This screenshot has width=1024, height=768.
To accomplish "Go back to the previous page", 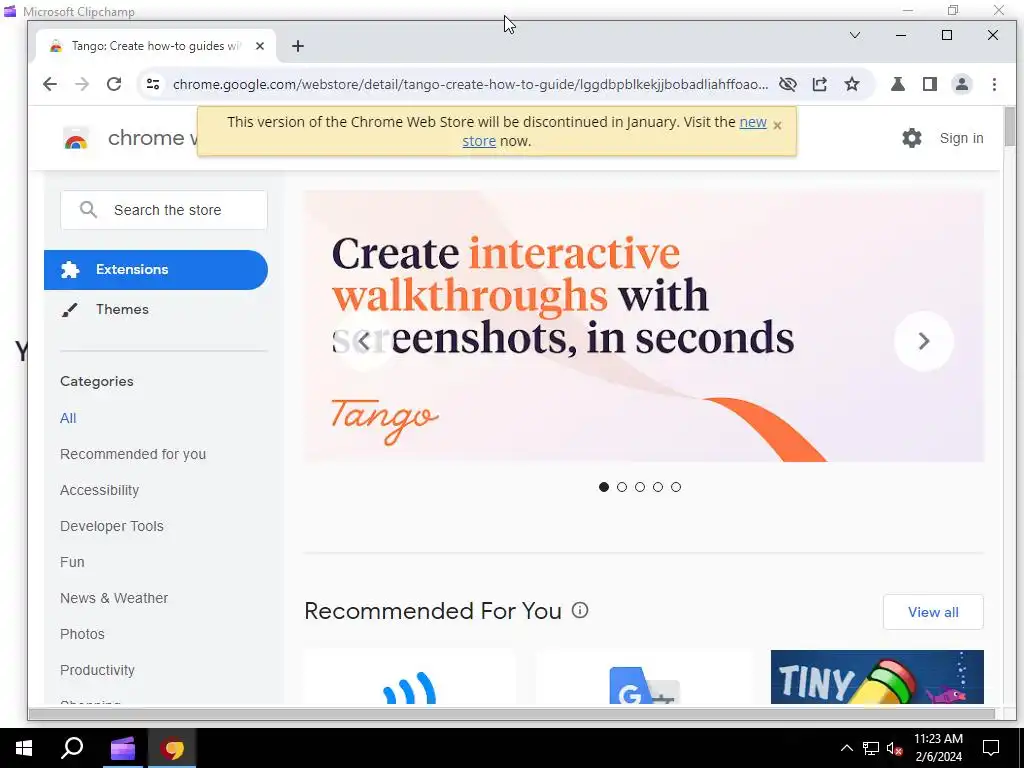I will pyautogui.click(x=50, y=84).
